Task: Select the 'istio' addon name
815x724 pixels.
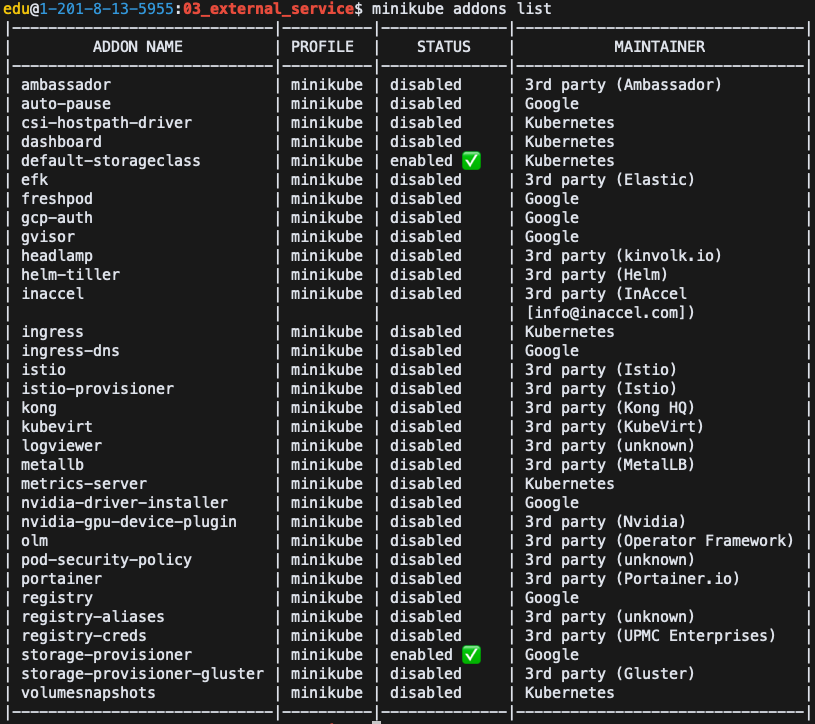Action: point(44,370)
